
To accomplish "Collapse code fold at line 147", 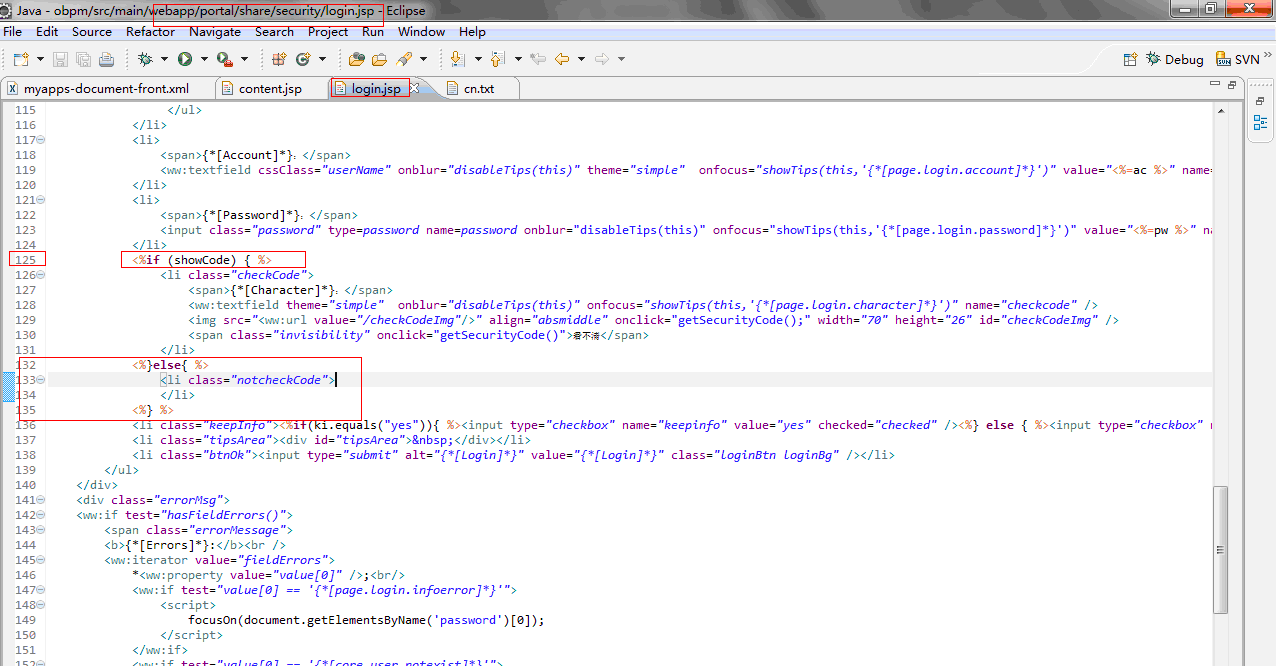I will pos(41,590).
